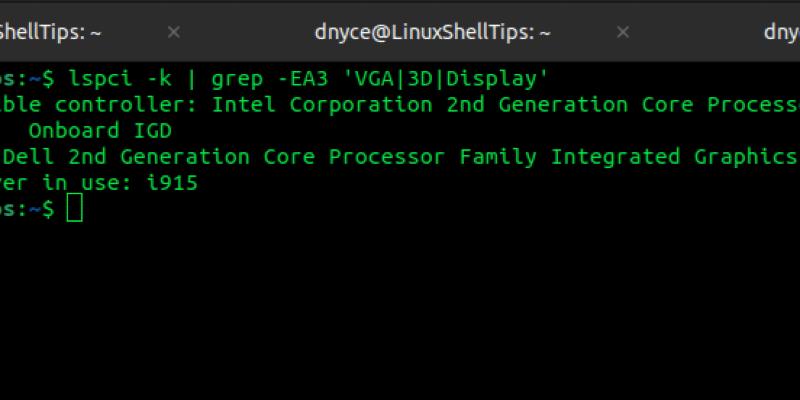Click the dollar prompt beside the cursor
This screenshot has width=800, height=400.
pos(48,209)
